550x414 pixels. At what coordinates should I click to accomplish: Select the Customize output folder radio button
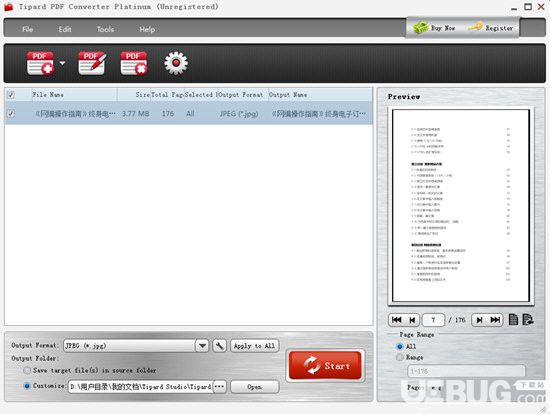coord(27,386)
